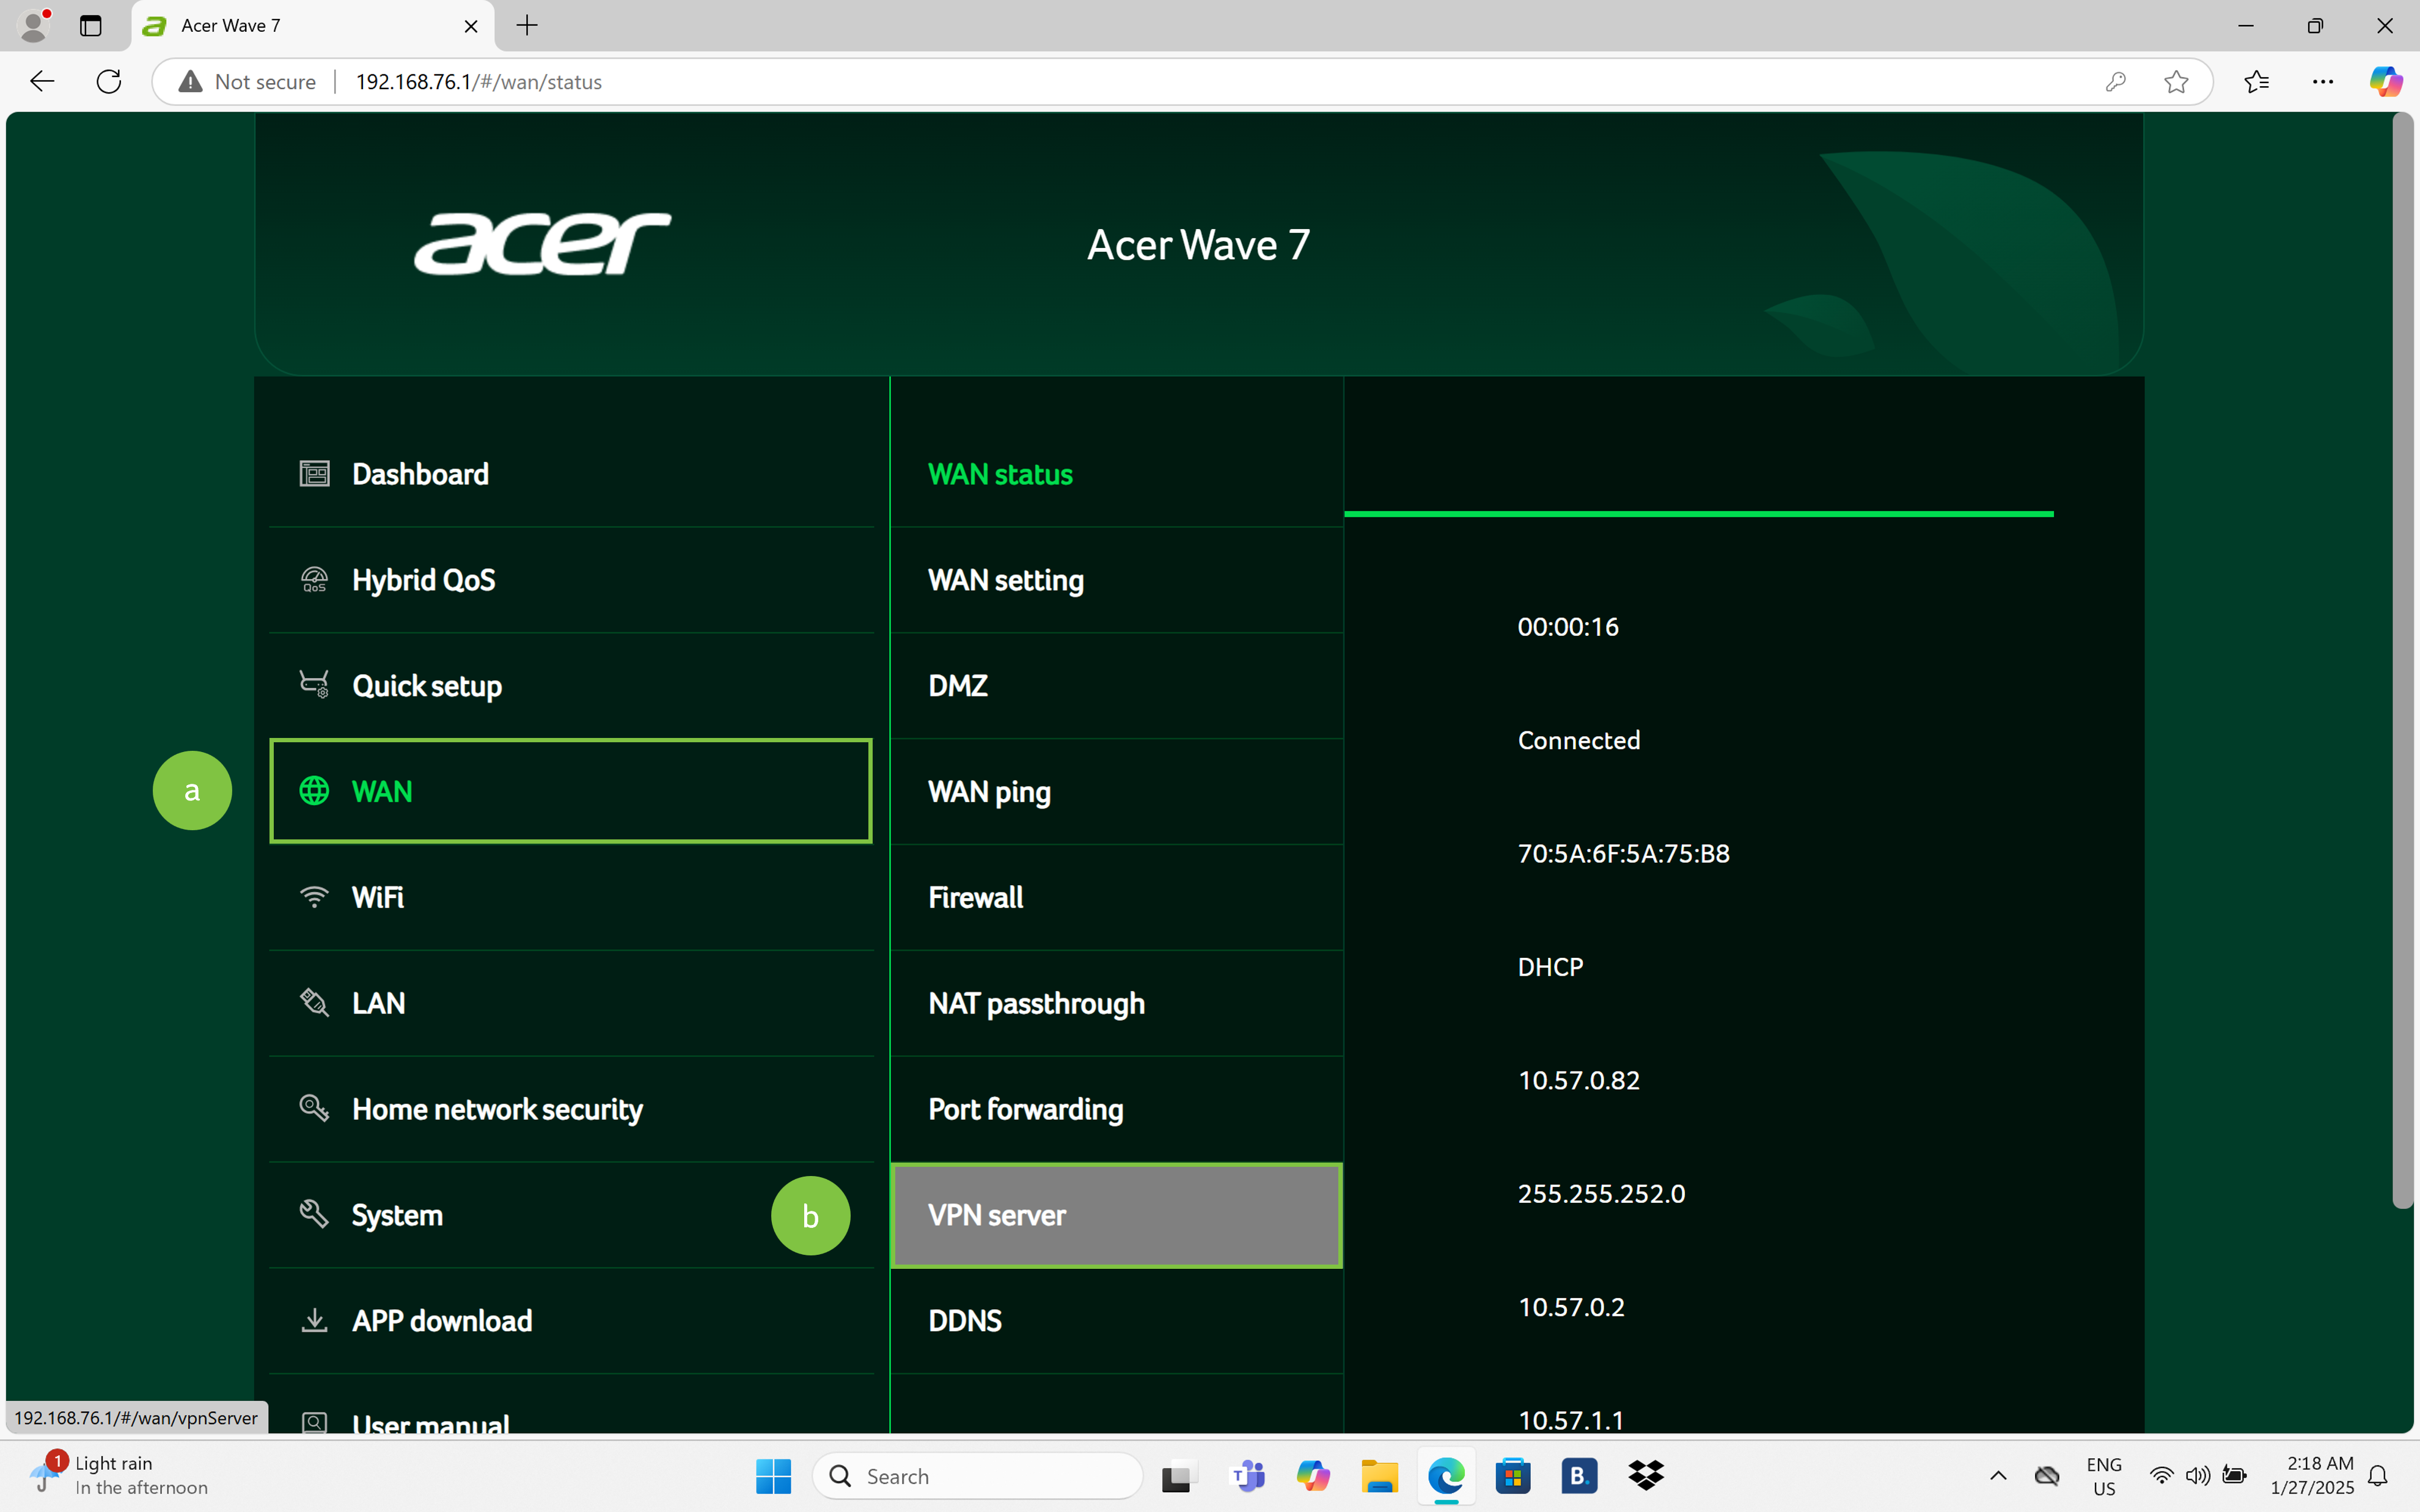Click the LAN cable icon
The width and height of the screenshot is (2420, 1512).
314,1002
